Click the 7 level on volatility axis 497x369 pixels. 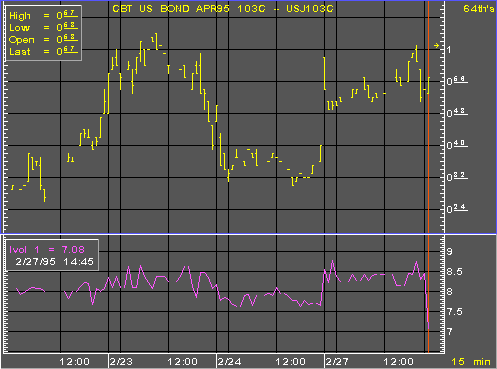[450, 332]
